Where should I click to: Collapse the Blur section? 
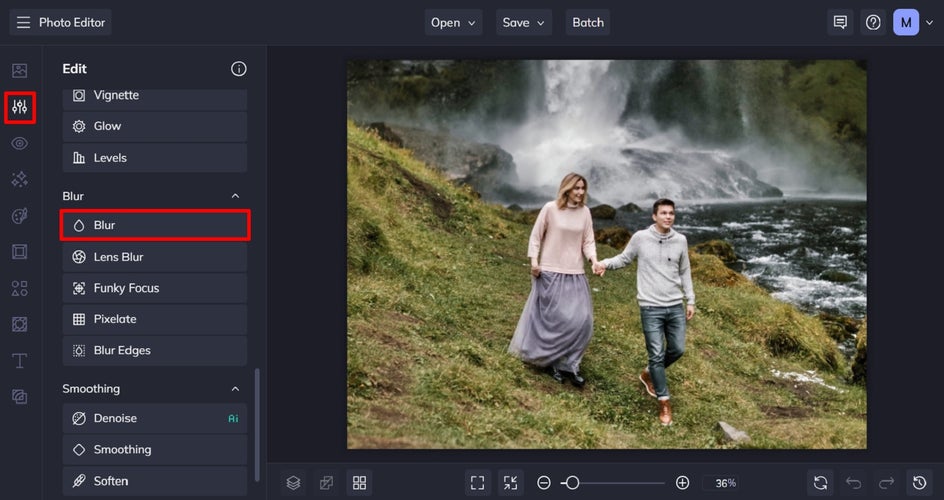(x=236, y=196)
